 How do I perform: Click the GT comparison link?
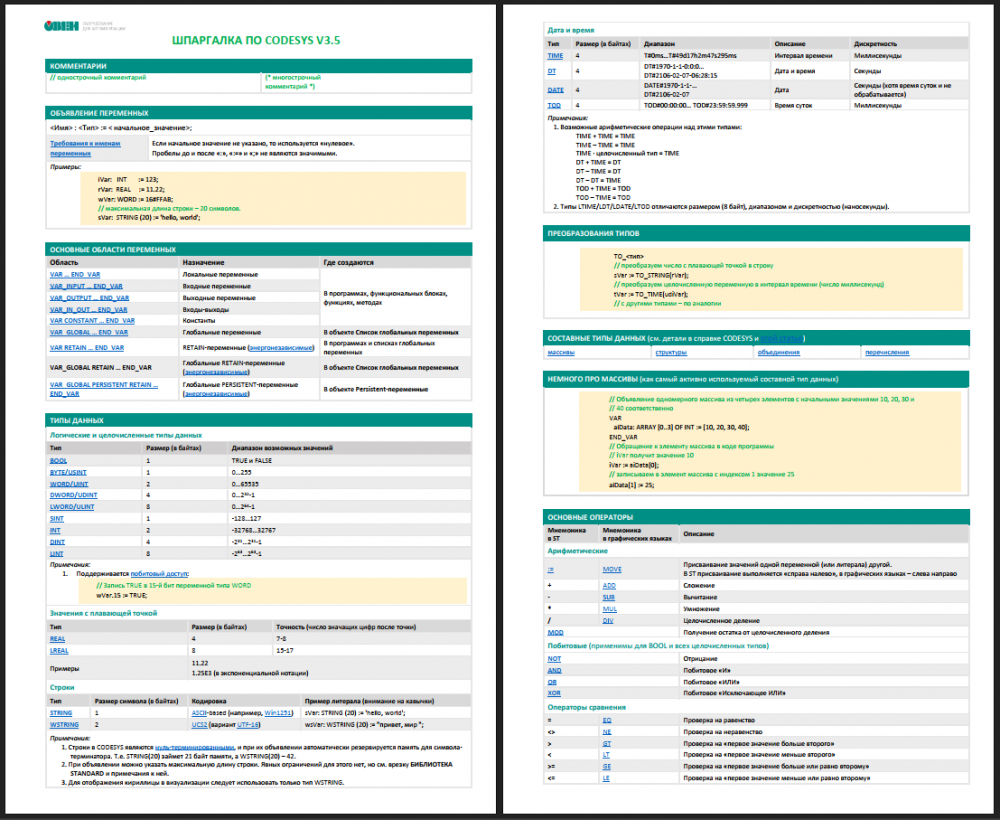click(607, 743)
